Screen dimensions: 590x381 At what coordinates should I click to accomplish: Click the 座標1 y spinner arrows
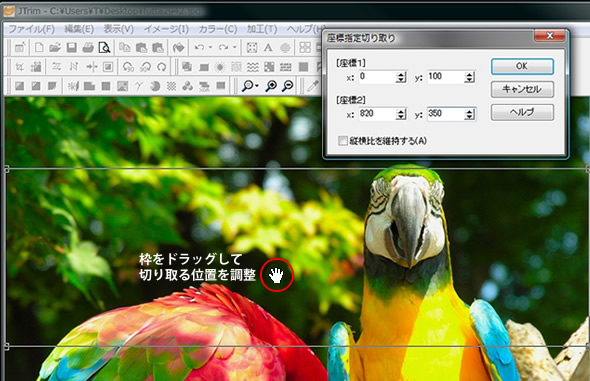[470, 77]
